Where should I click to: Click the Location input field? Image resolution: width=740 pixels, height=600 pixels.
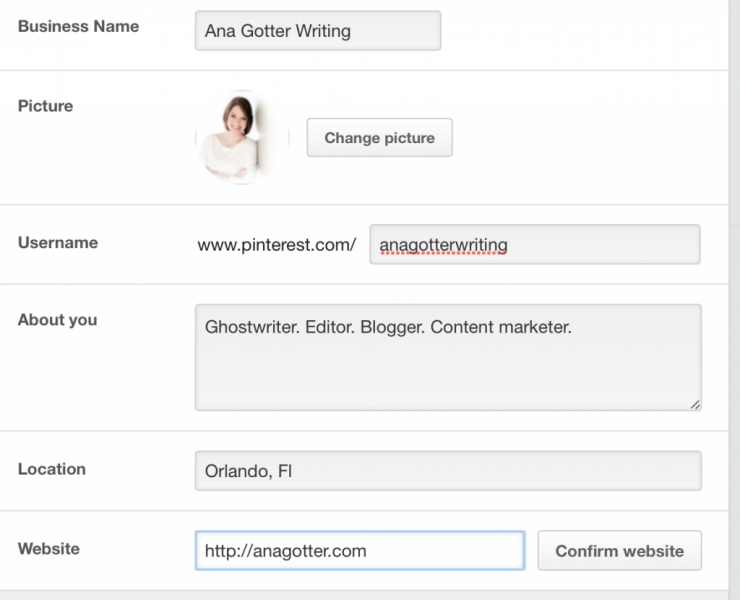[x=448, y=471]
